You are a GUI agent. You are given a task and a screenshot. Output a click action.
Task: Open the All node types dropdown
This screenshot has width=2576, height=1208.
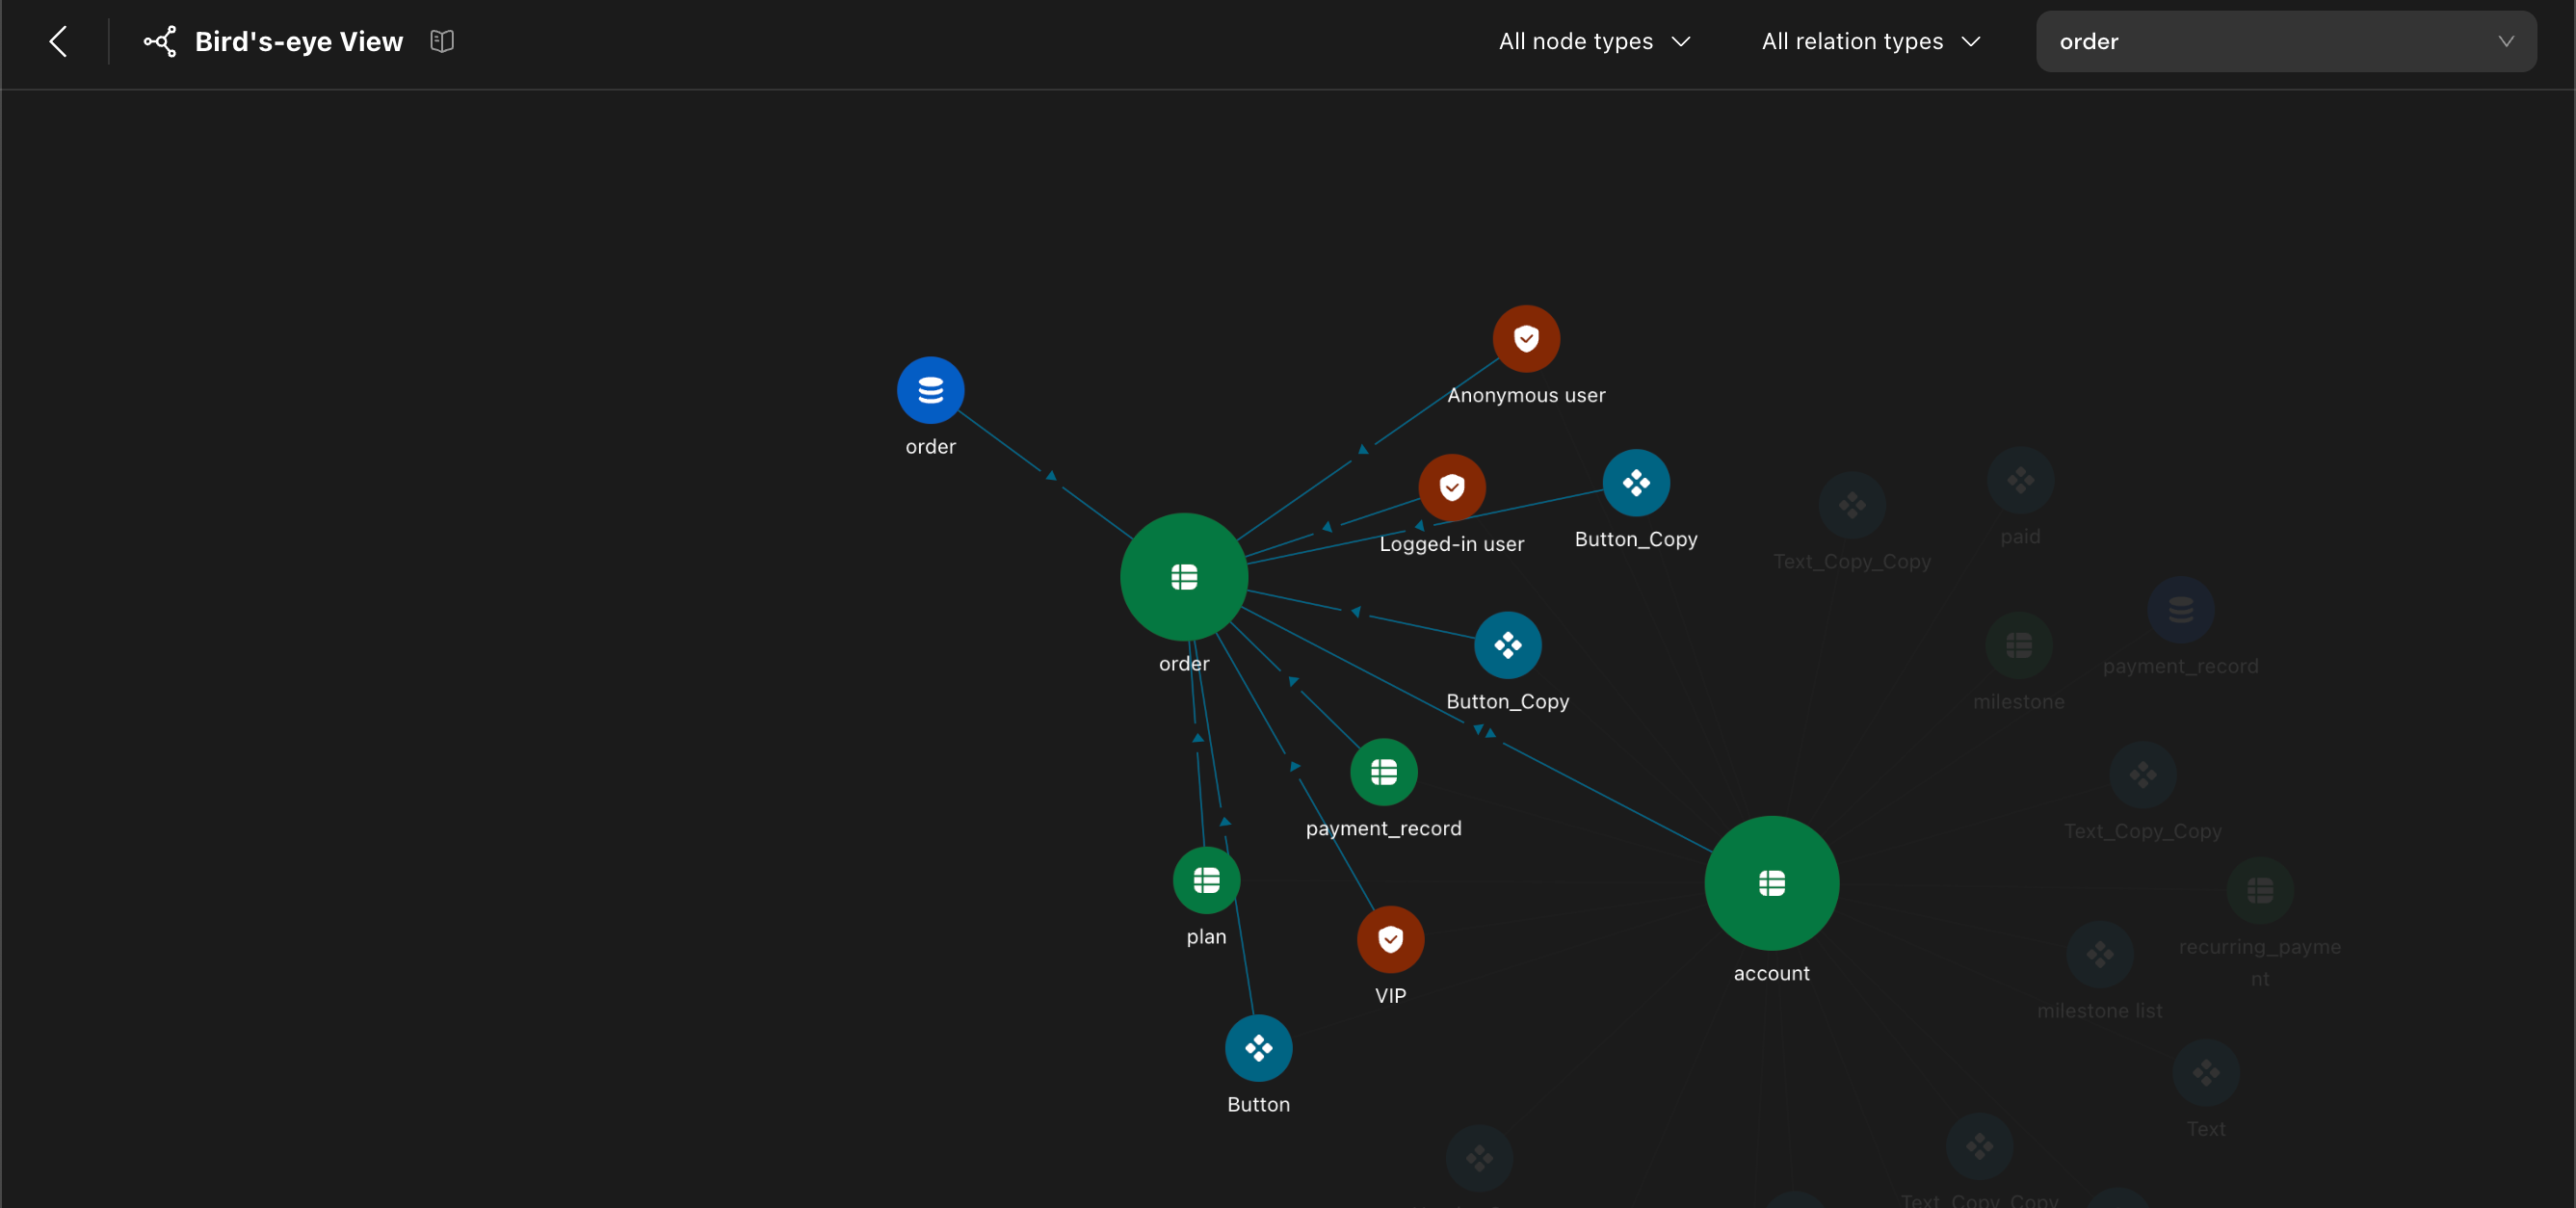[x=1594, y=41]
